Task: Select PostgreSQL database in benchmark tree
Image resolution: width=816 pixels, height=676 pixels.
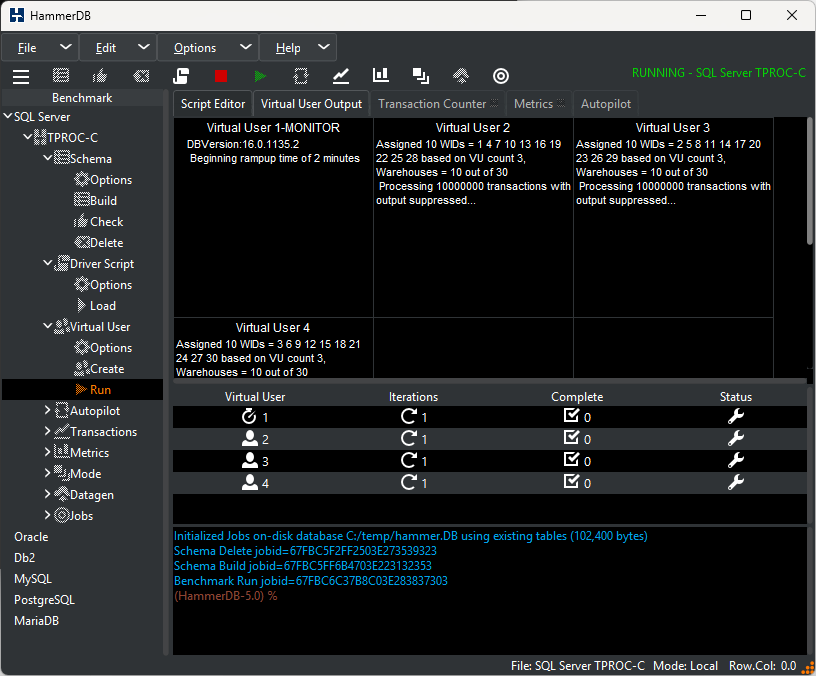Action: point(44,600)
